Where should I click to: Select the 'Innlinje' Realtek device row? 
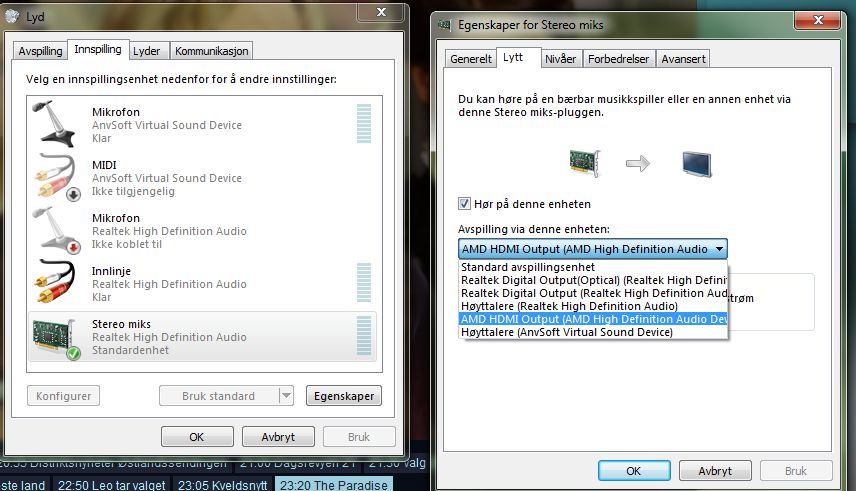(203, 283)
